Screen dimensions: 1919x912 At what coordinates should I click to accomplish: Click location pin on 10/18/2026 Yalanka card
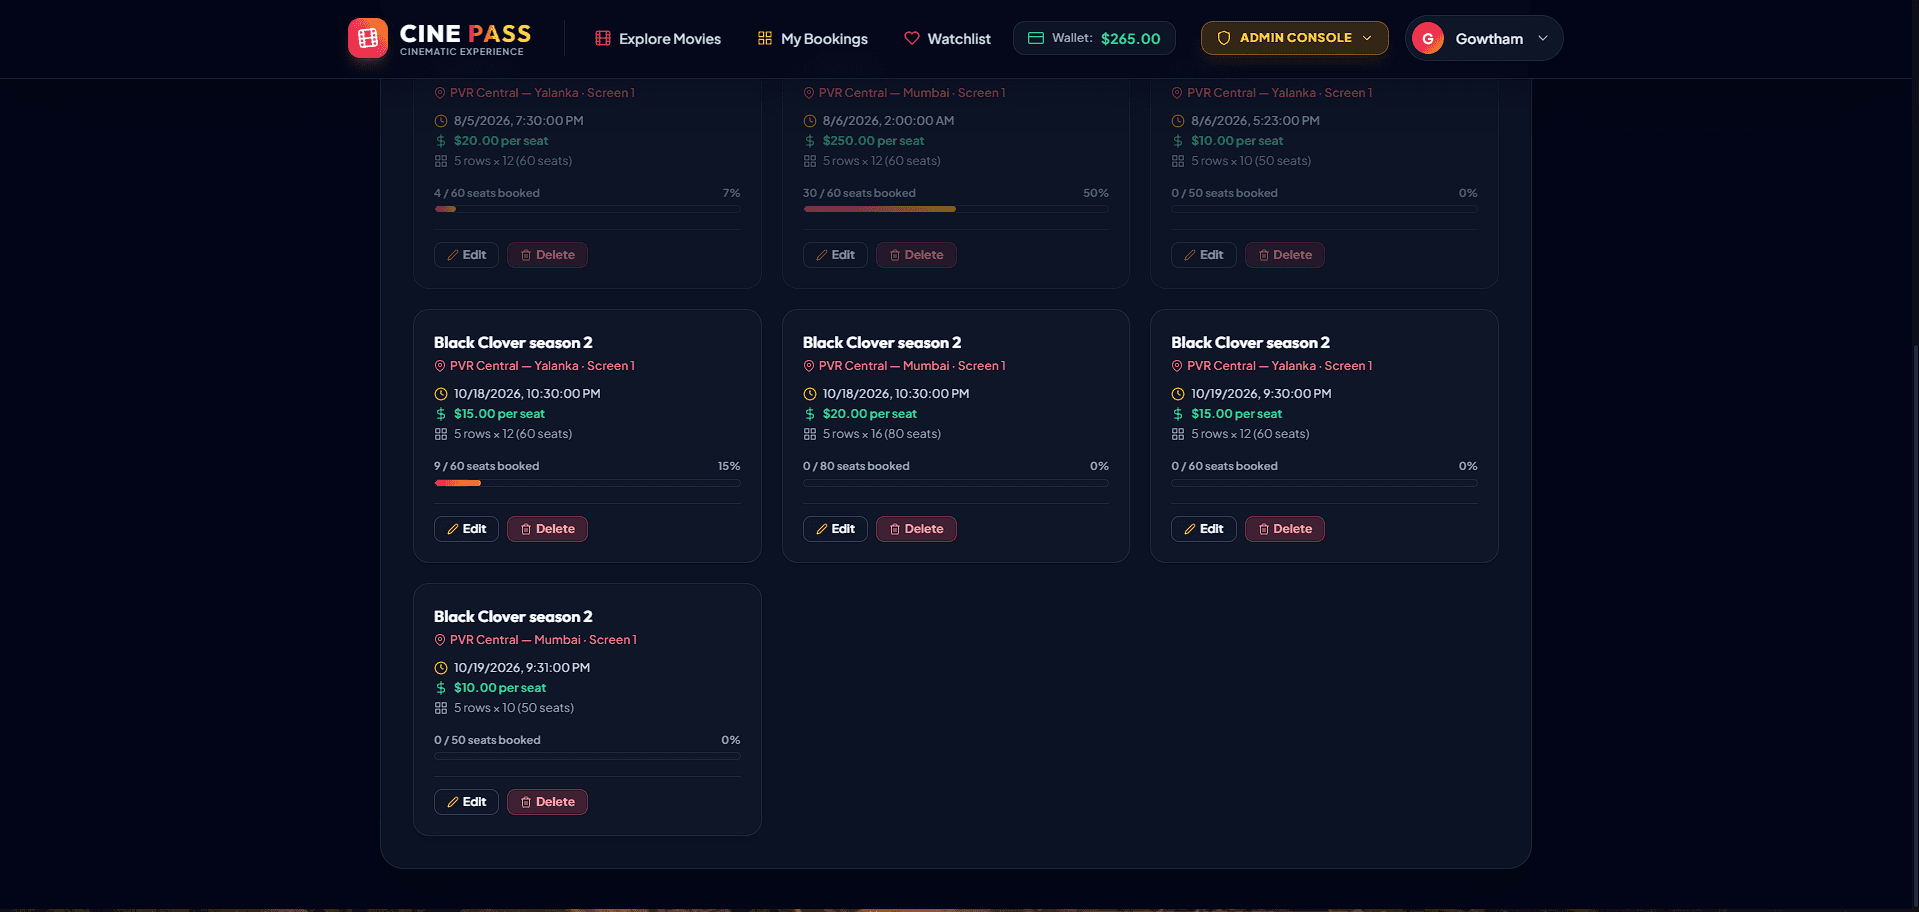[x=440, y=366]
